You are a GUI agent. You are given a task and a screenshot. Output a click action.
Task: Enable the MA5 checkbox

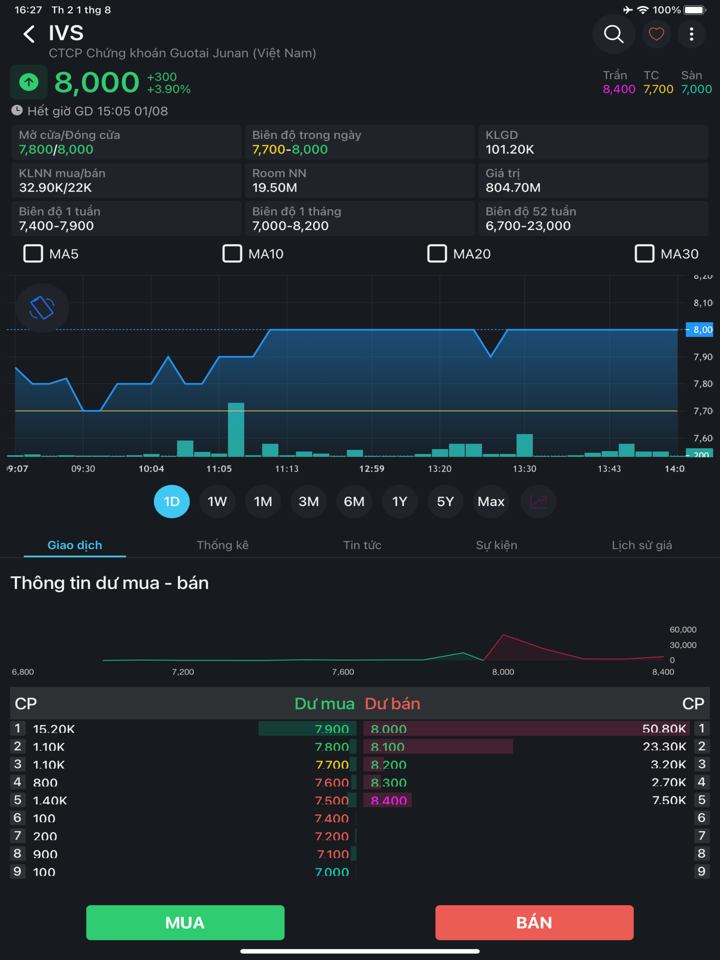[x=33, y=254]
